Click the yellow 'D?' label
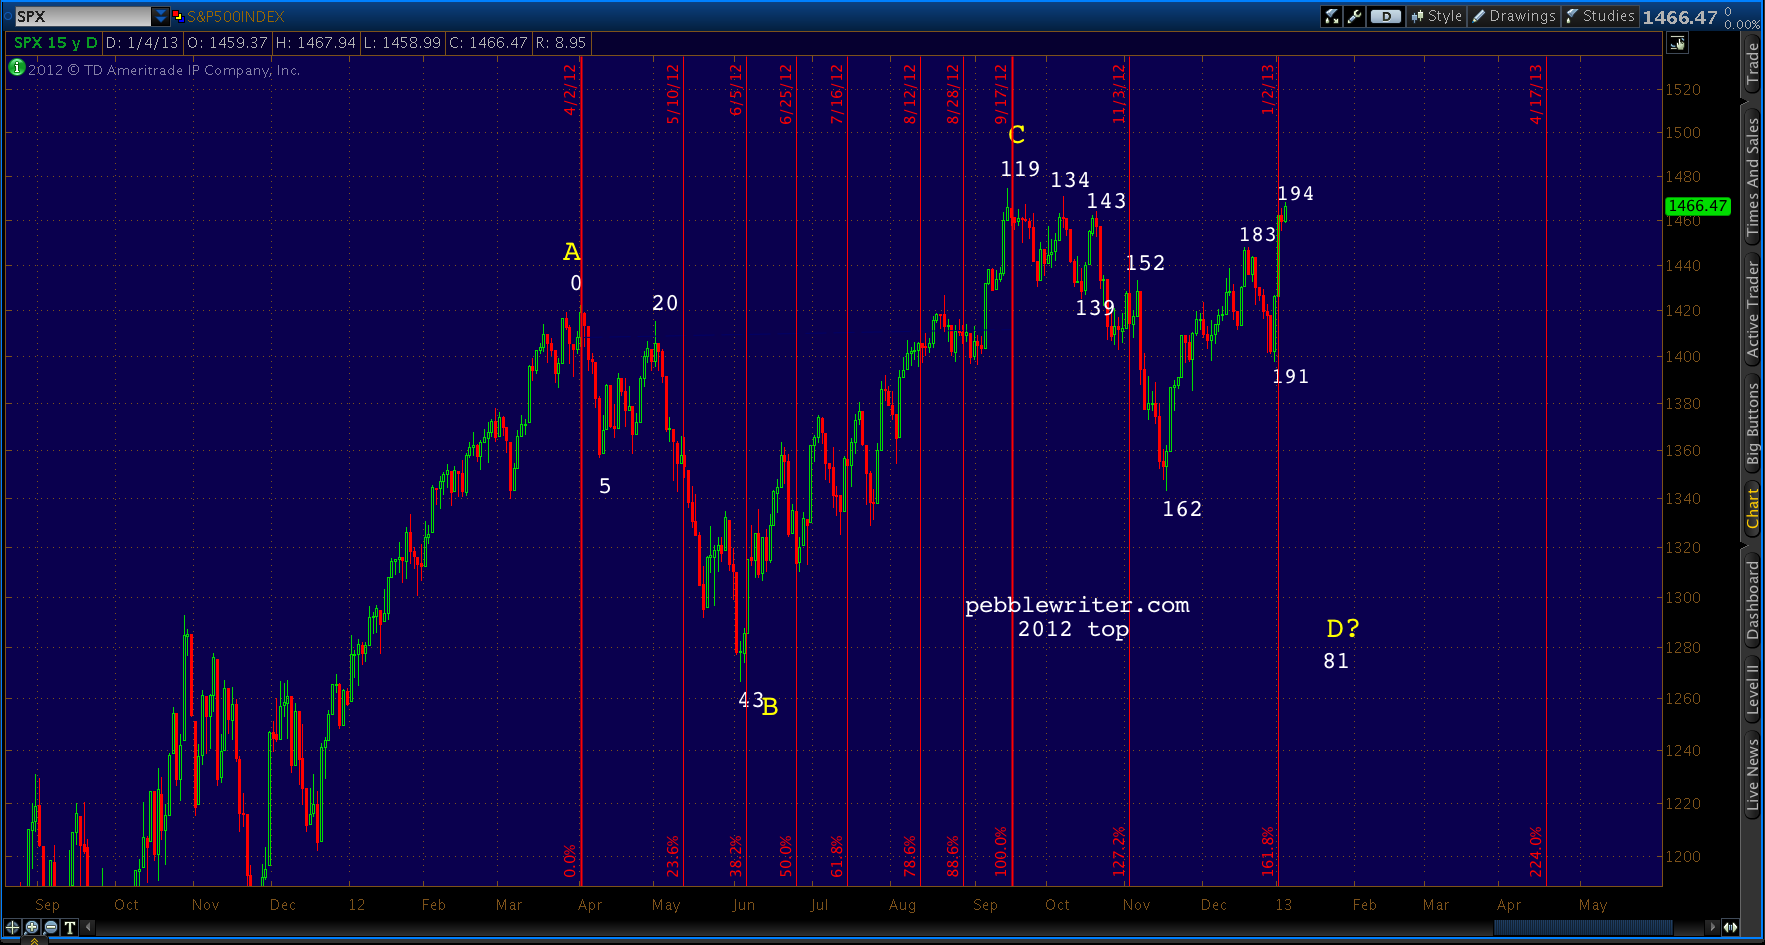This screenshot has width=1765, height=945. coord(1342,629)
